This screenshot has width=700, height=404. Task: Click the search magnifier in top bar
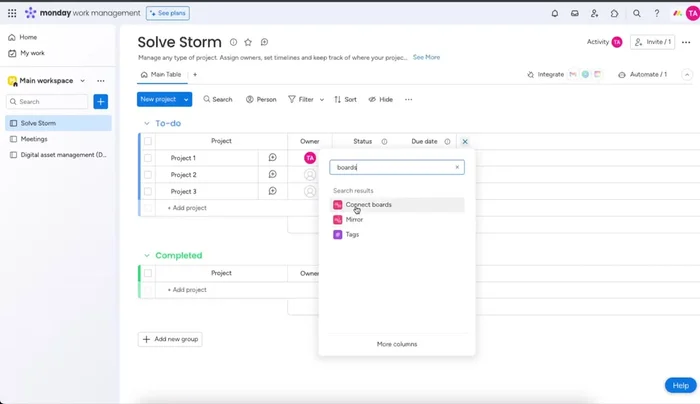pyautogui.click(x=636, y=14)
